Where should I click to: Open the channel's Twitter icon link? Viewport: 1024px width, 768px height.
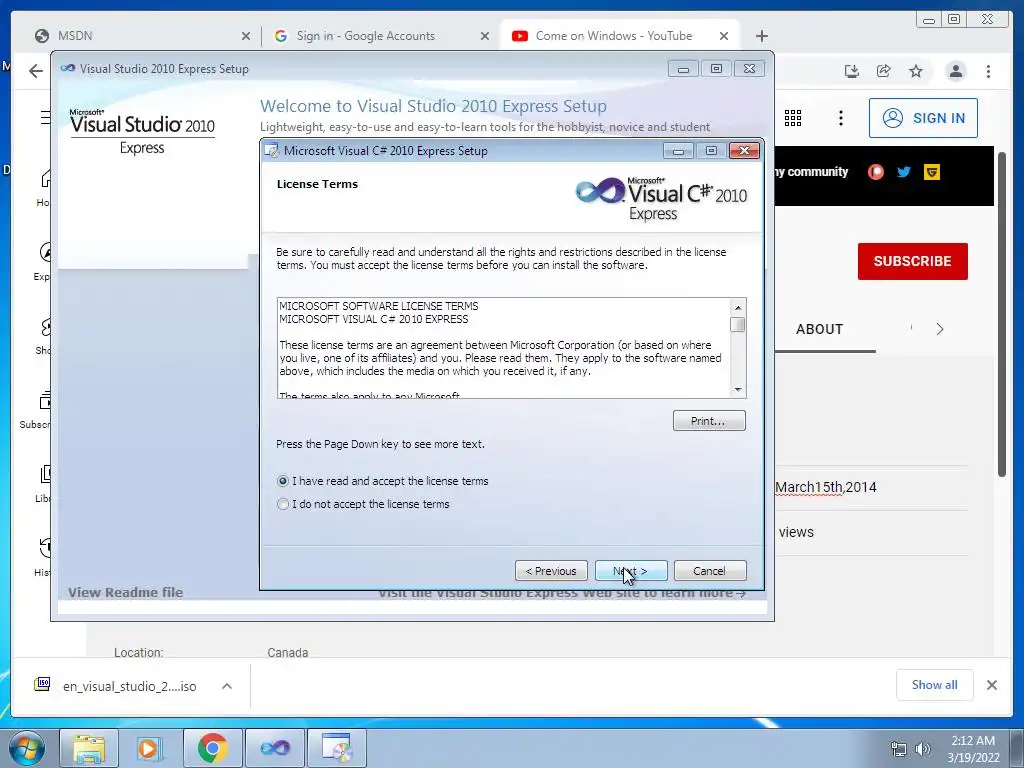pyautogui.click(x=904, y=172)
